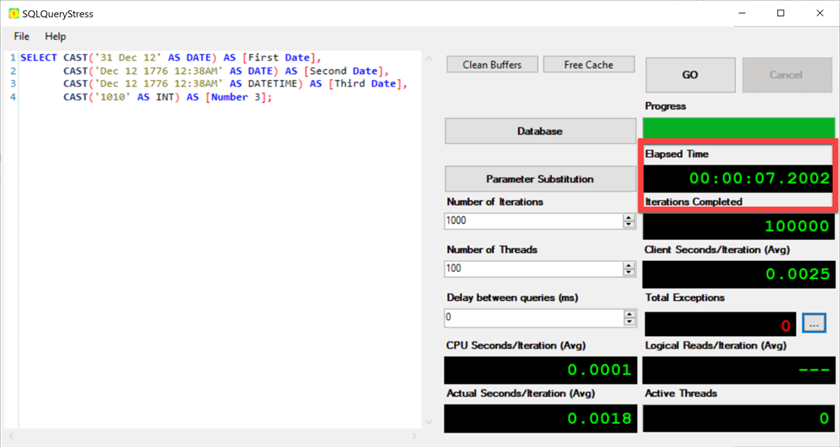The height and width of the screenshot is (447, 840).
Task: Open Parameter Substitution dialog
Action: pos(540,179)
